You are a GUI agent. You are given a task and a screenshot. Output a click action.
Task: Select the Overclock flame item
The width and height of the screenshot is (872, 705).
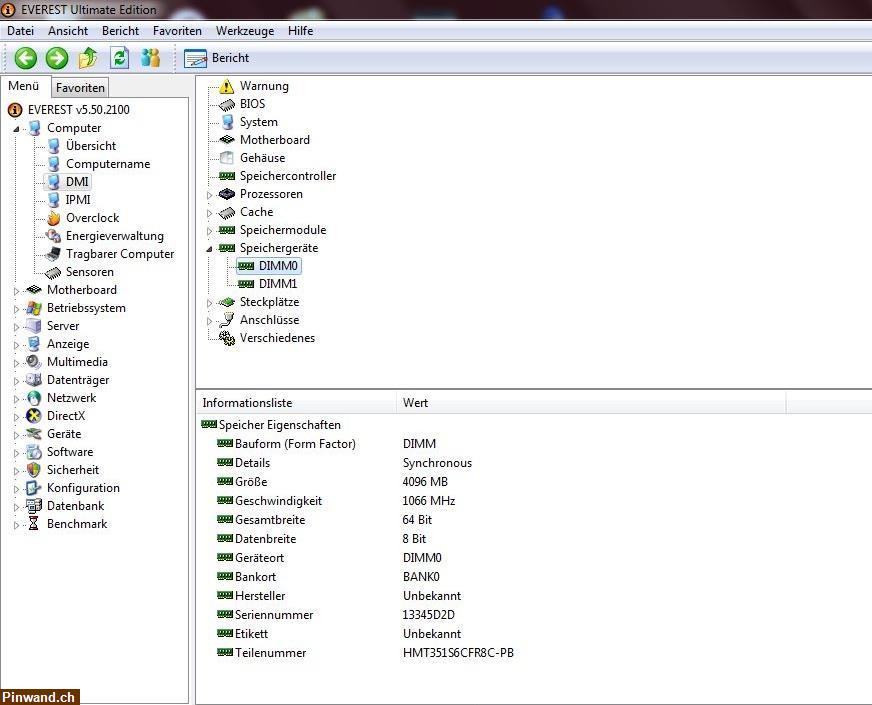[x=91, y=218]
